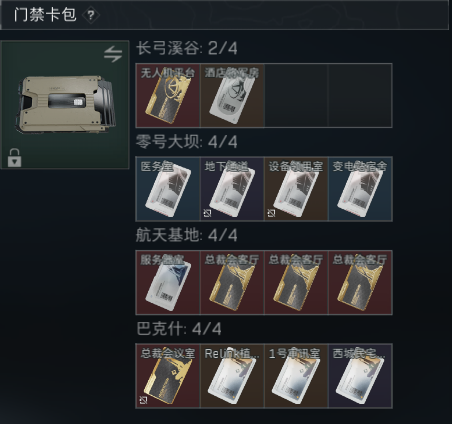The image size is (452, 424).
Task: Select the 设备领用室 keycard
Action: click(x=296, y=189)
